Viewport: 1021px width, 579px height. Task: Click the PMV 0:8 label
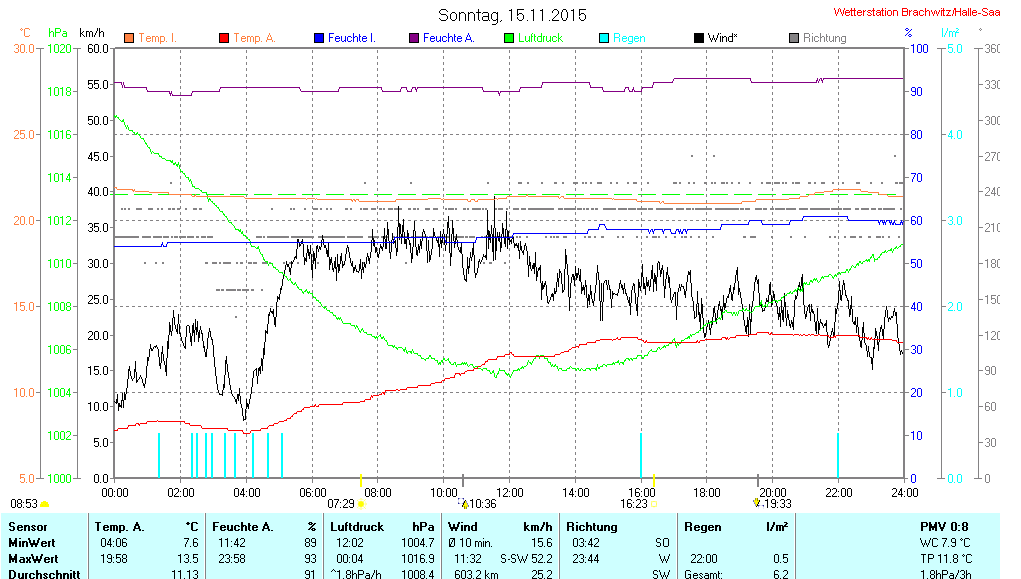point(944,526)
